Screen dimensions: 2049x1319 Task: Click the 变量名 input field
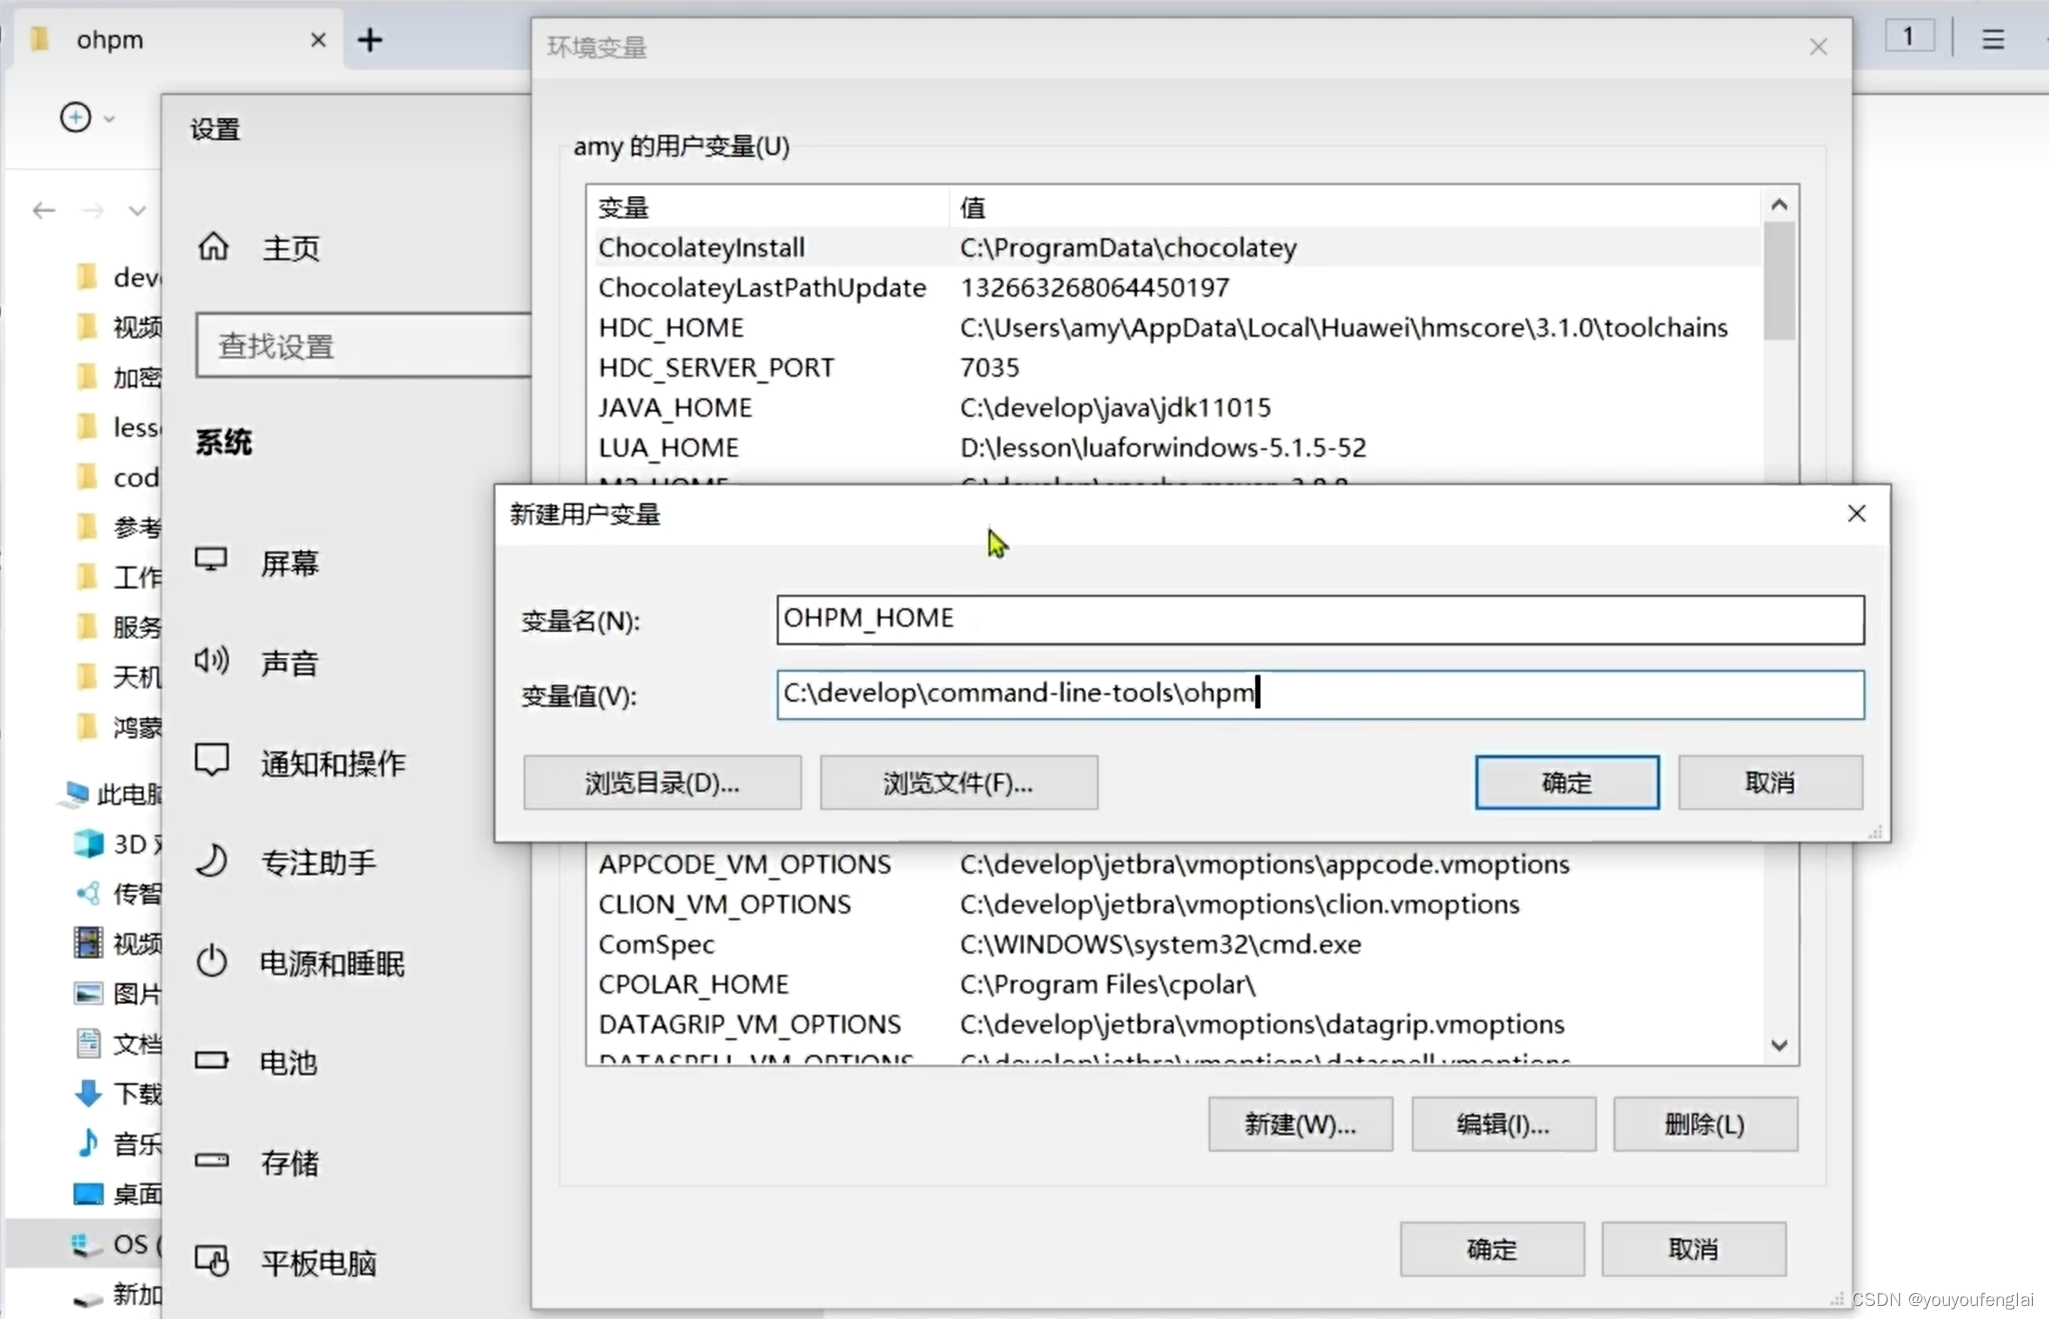(x=1320, y=619)
